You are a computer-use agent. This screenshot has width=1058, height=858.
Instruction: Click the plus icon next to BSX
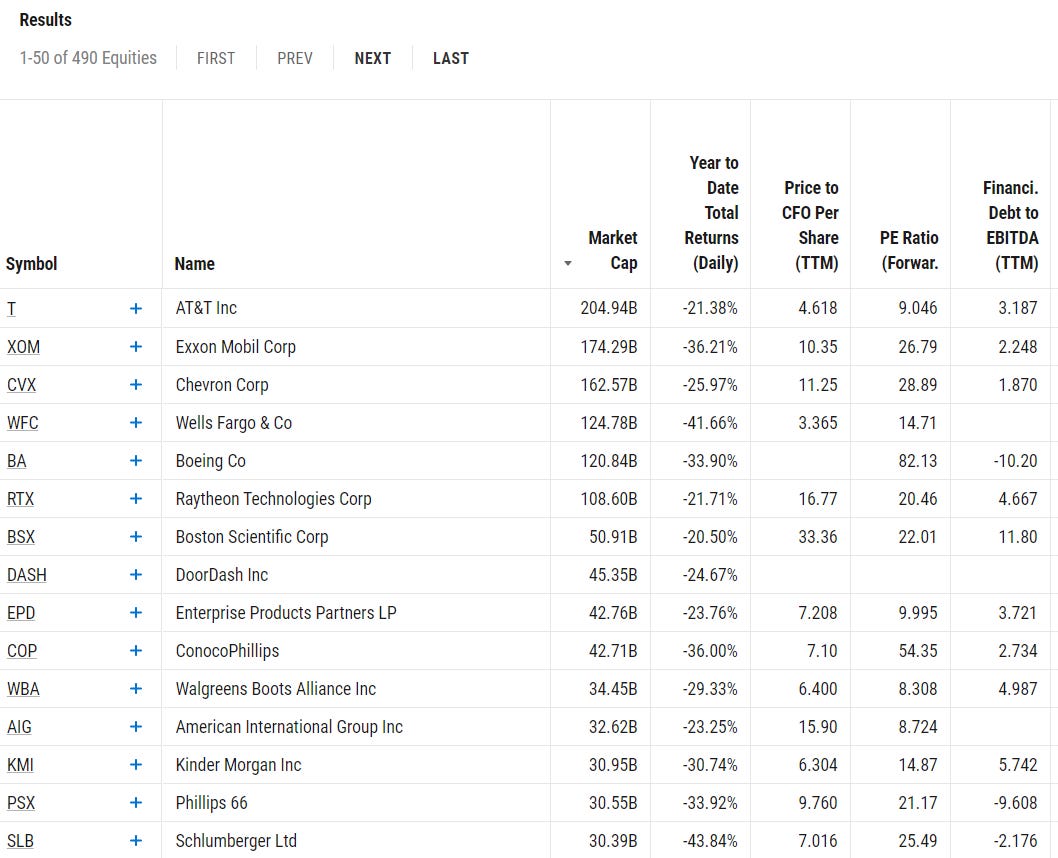click(136, 537)
